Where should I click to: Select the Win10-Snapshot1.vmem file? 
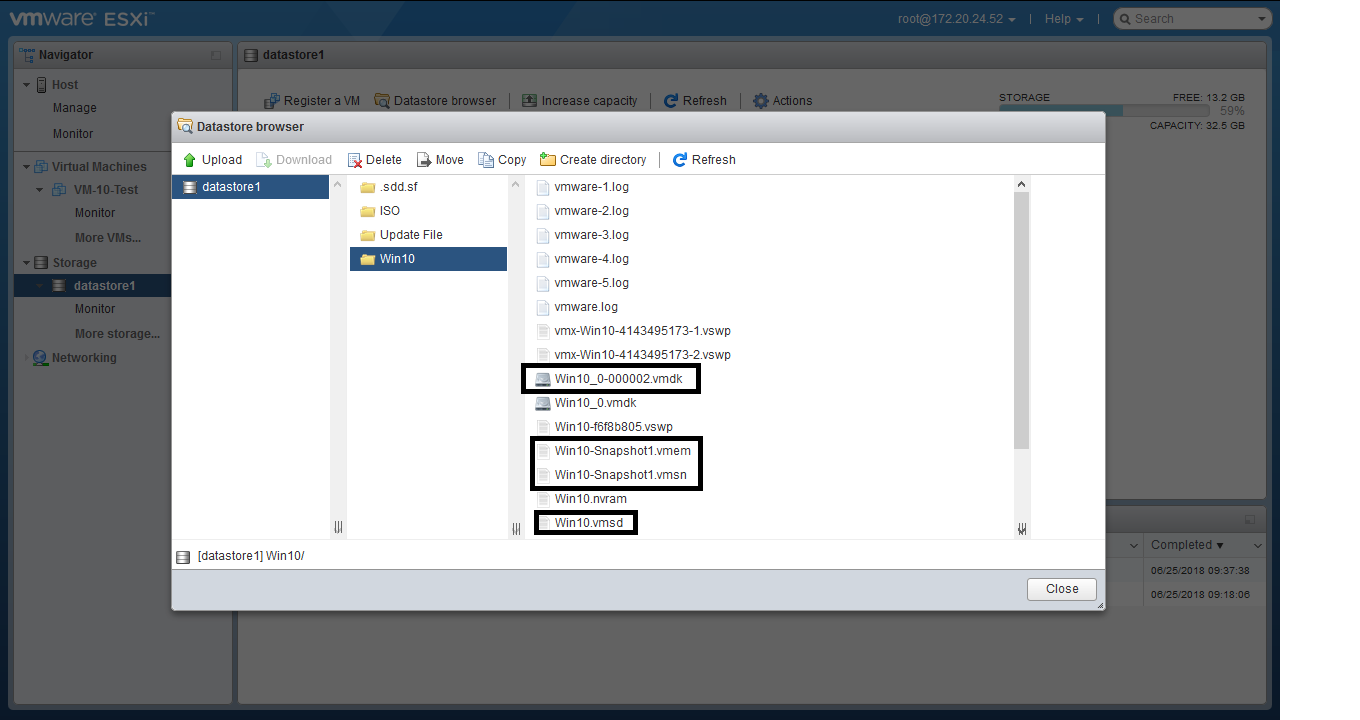622,451
